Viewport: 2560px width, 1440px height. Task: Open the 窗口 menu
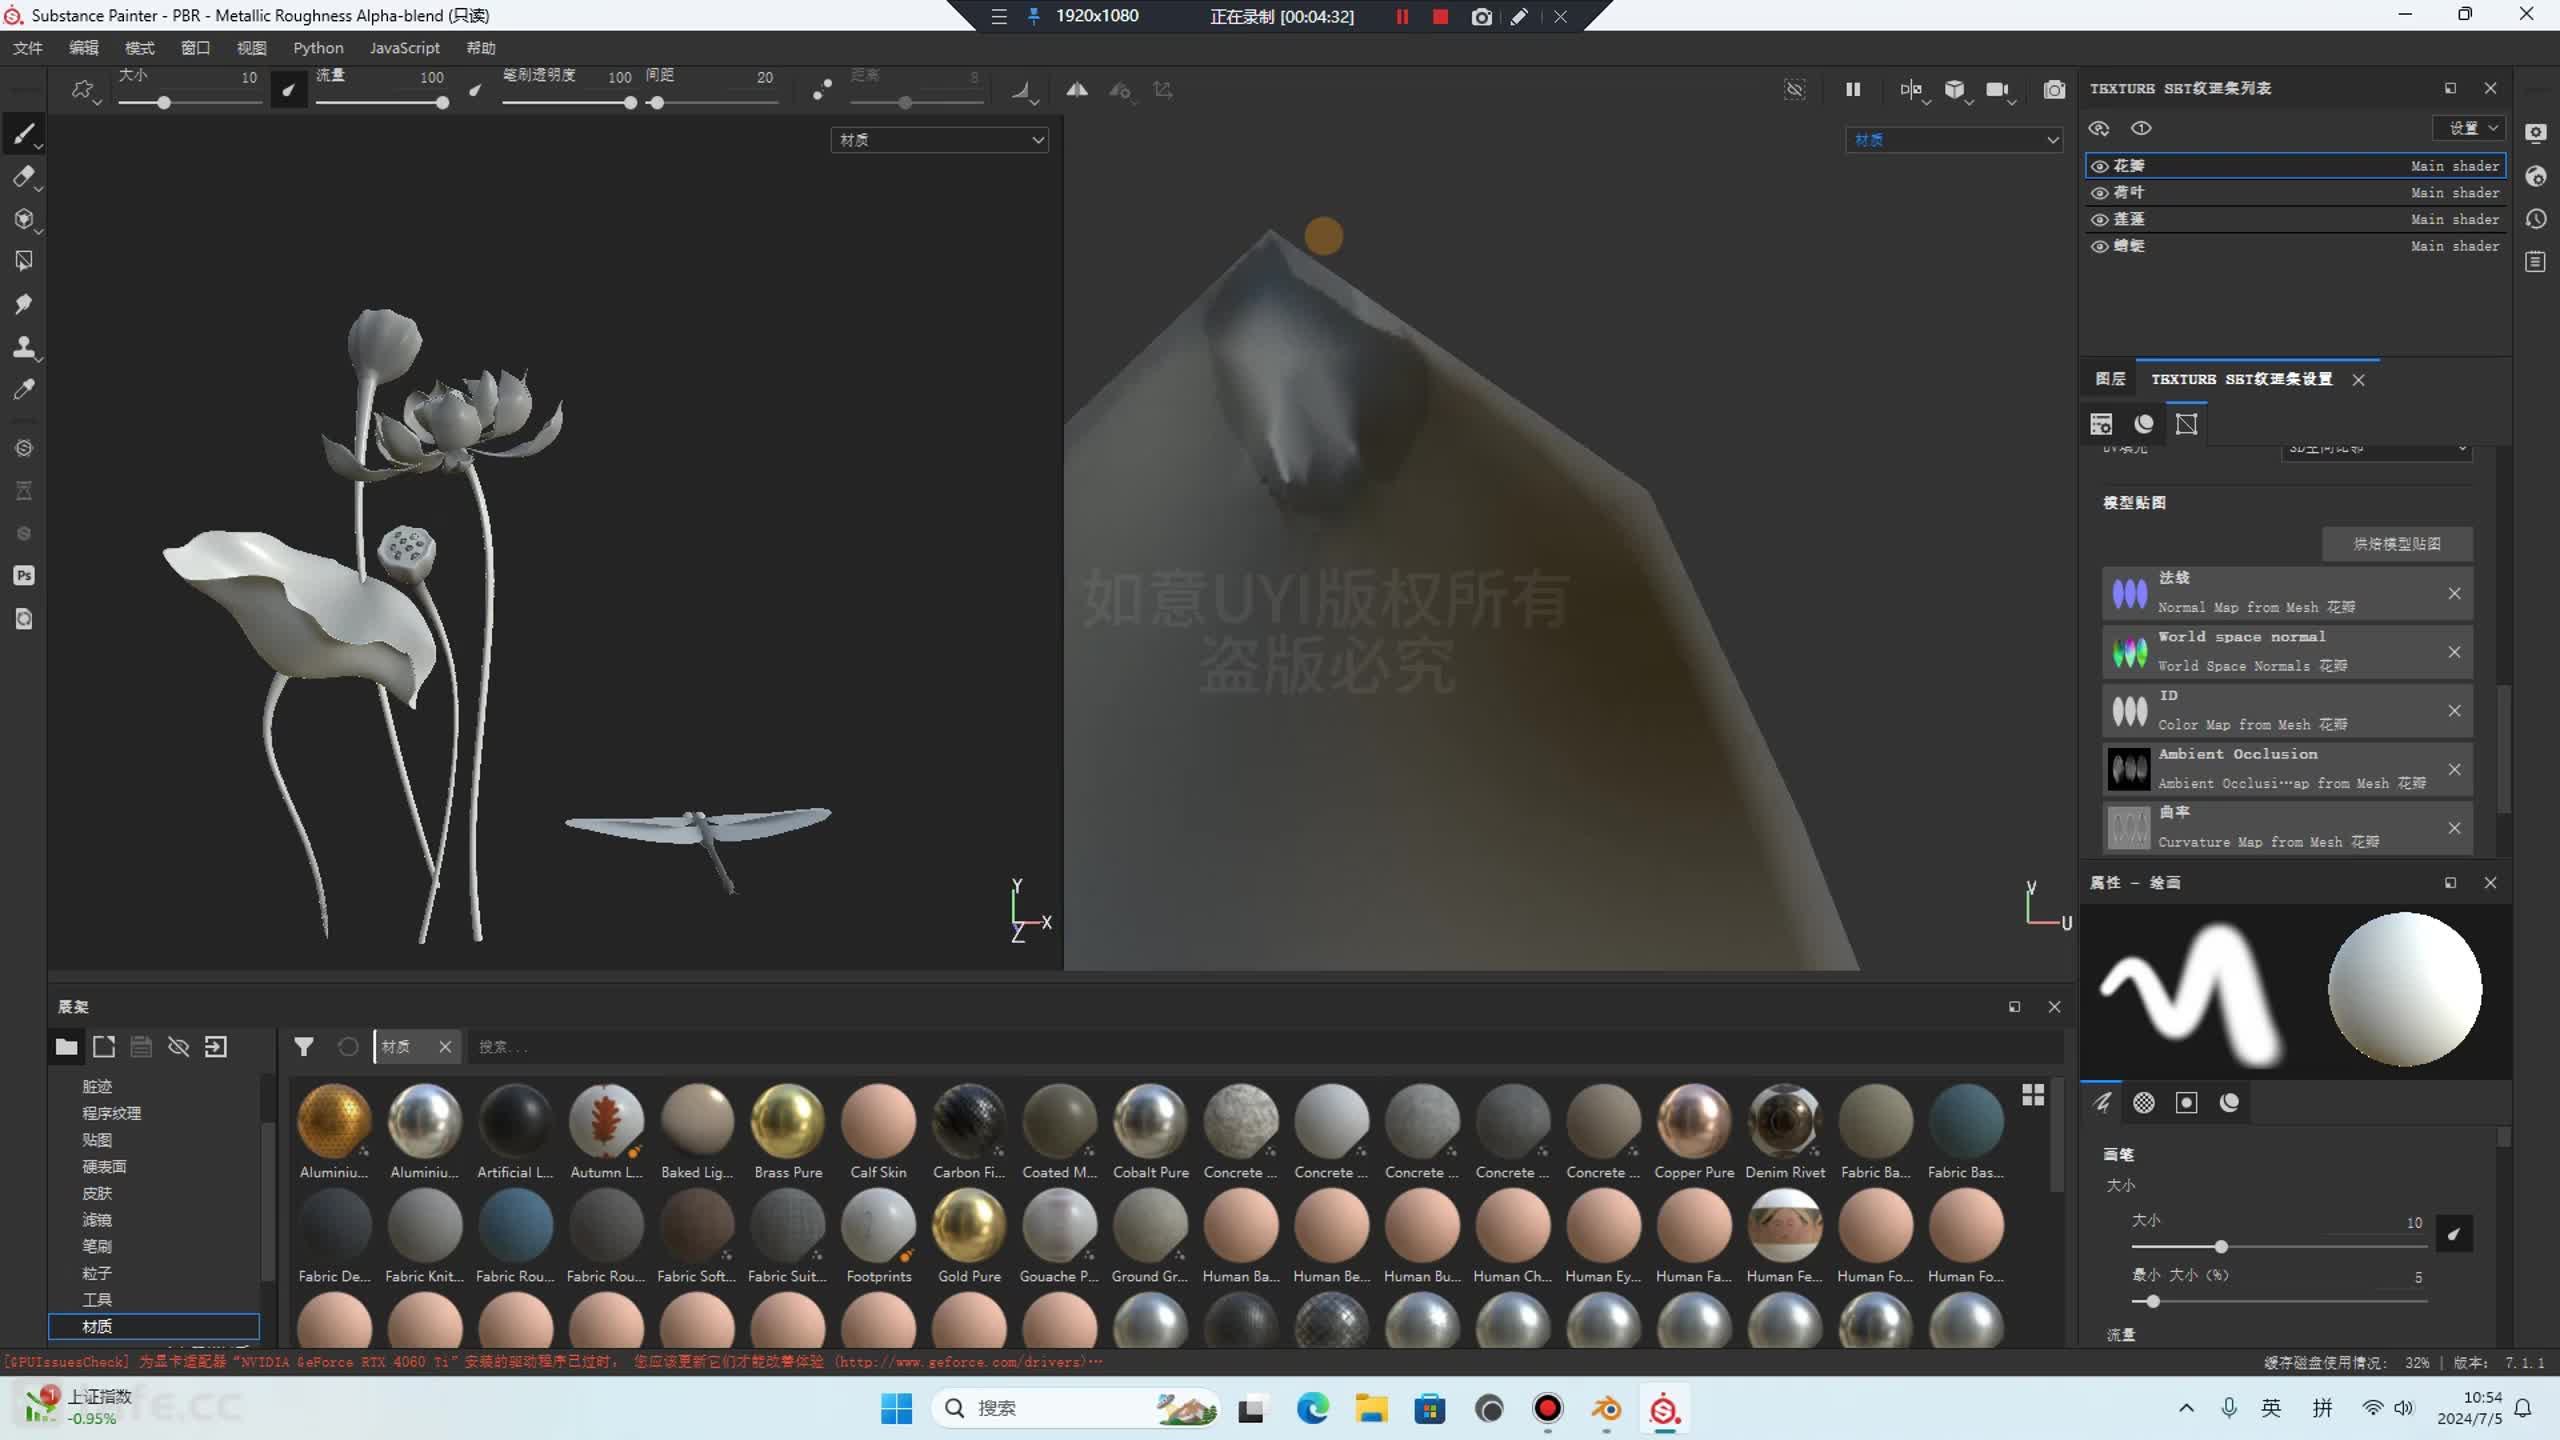196,48
